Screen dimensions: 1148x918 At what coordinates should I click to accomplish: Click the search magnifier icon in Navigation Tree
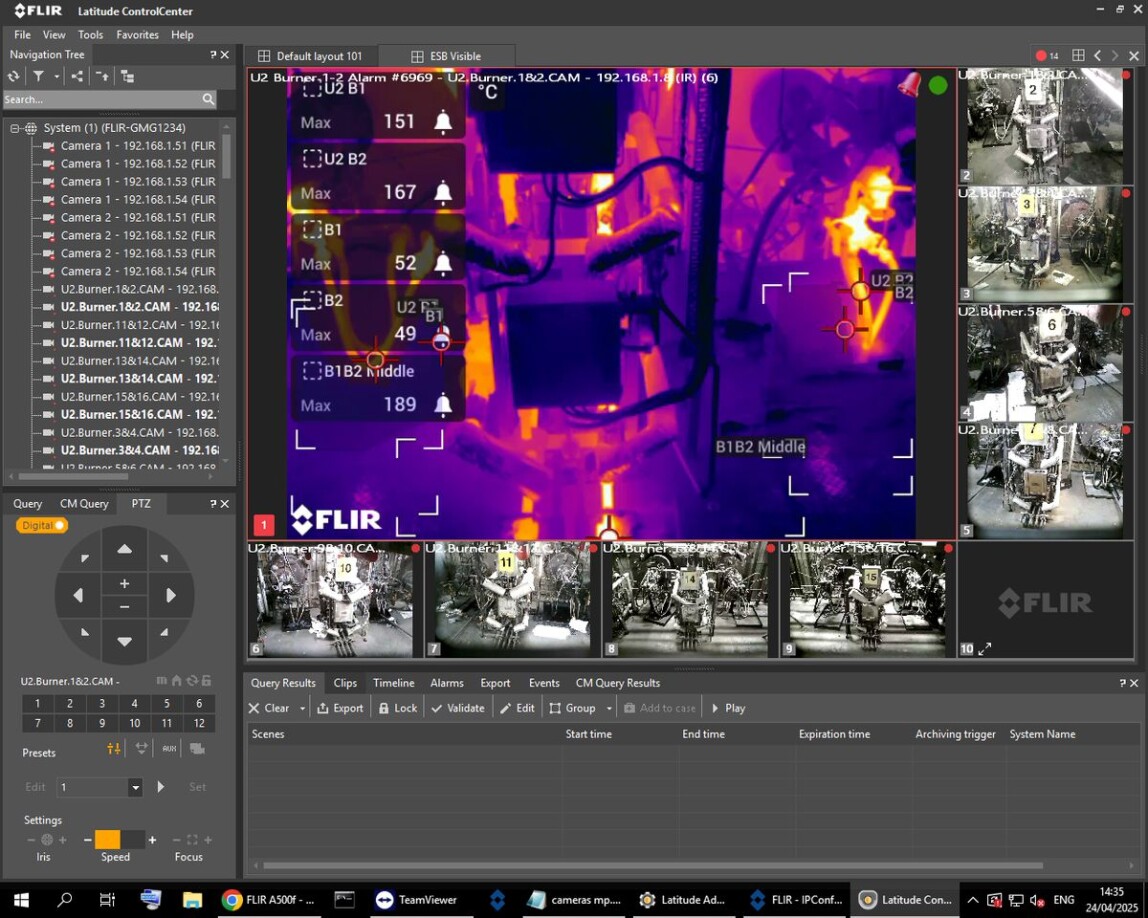(209, 99)
